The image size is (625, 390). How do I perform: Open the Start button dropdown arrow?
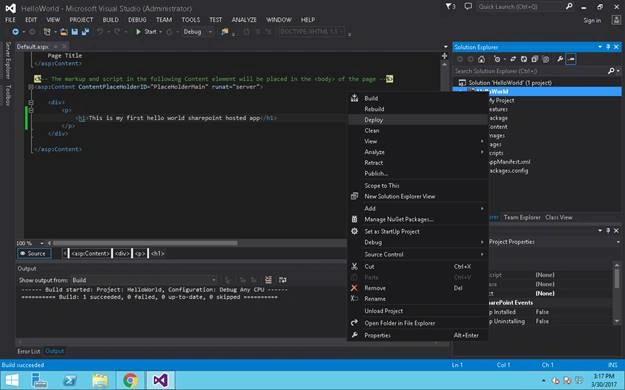point(161,32)
